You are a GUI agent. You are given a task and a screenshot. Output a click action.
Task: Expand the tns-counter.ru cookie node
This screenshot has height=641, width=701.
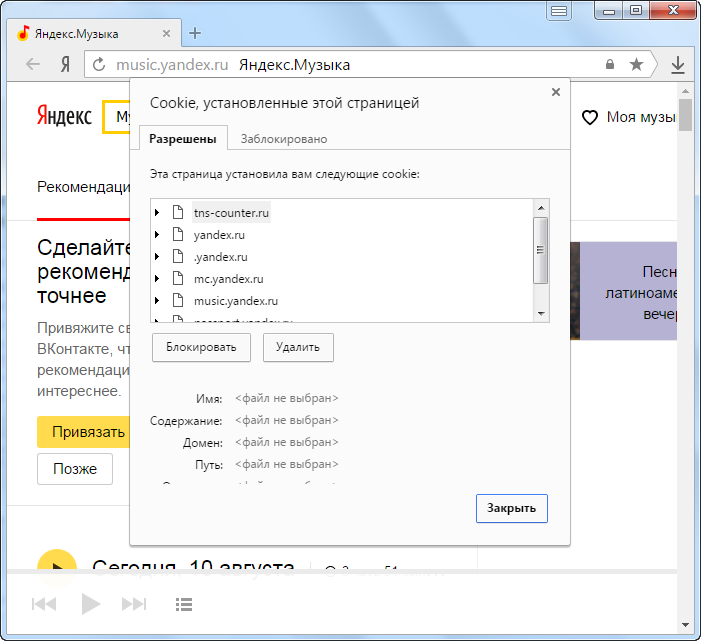click(x=157, y=212)
